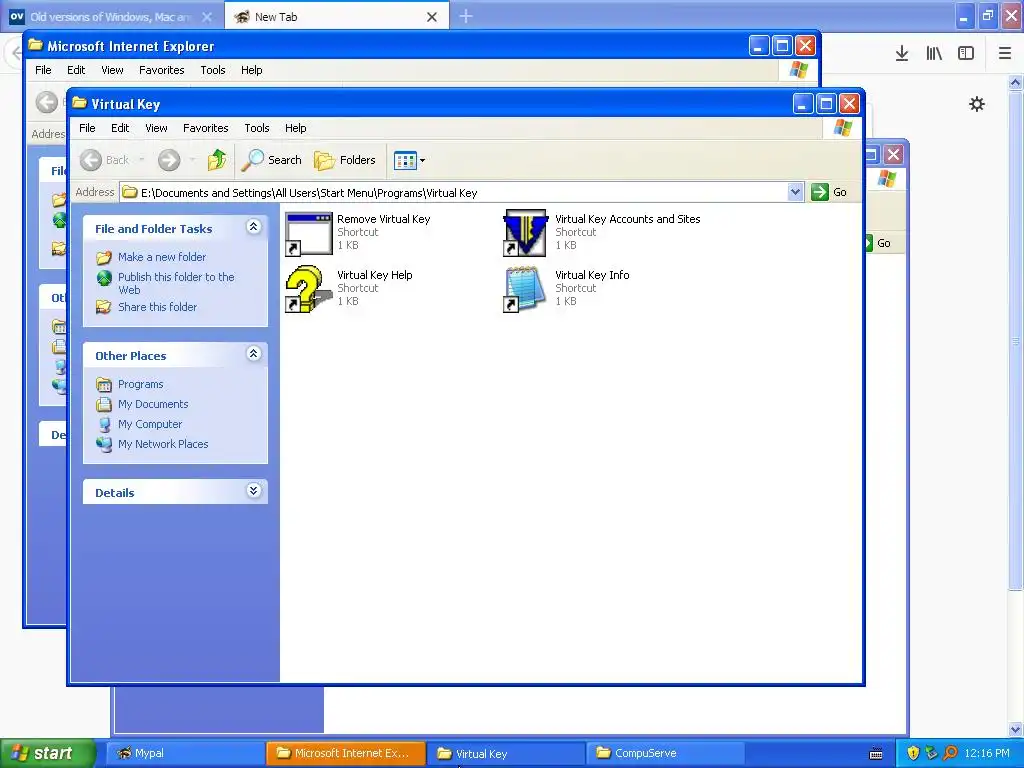Click the orange magnifier tray icon
This screenshot has width=1024, height=768.
[950, 753]
